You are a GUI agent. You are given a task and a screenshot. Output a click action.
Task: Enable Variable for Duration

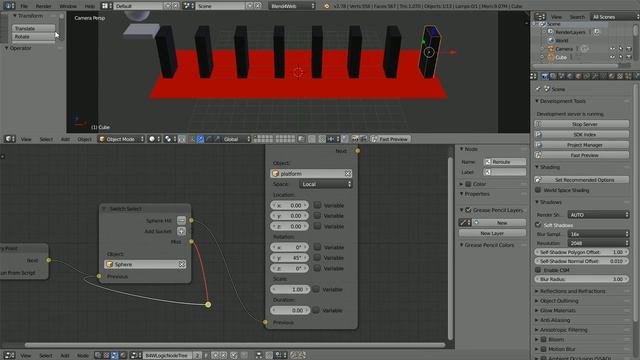[x=316, y=310]
